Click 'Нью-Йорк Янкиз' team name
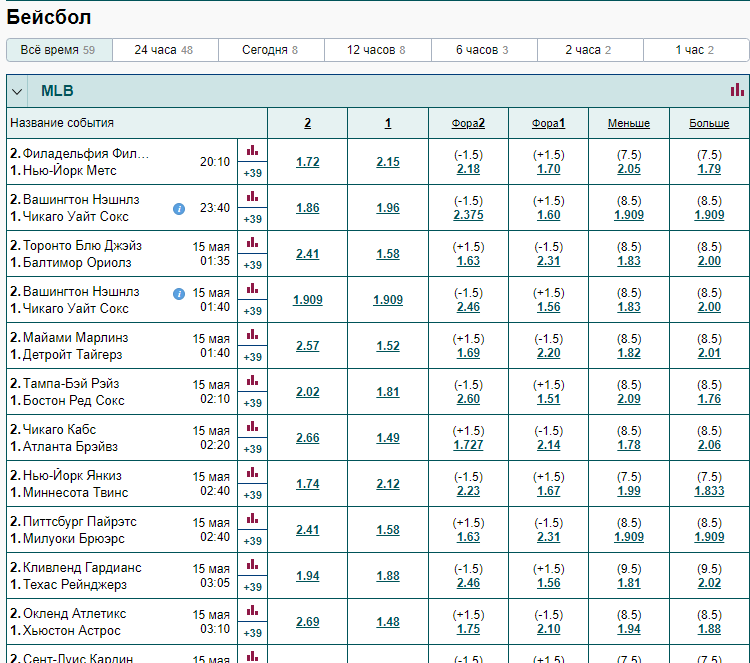 tap(72, 475)
